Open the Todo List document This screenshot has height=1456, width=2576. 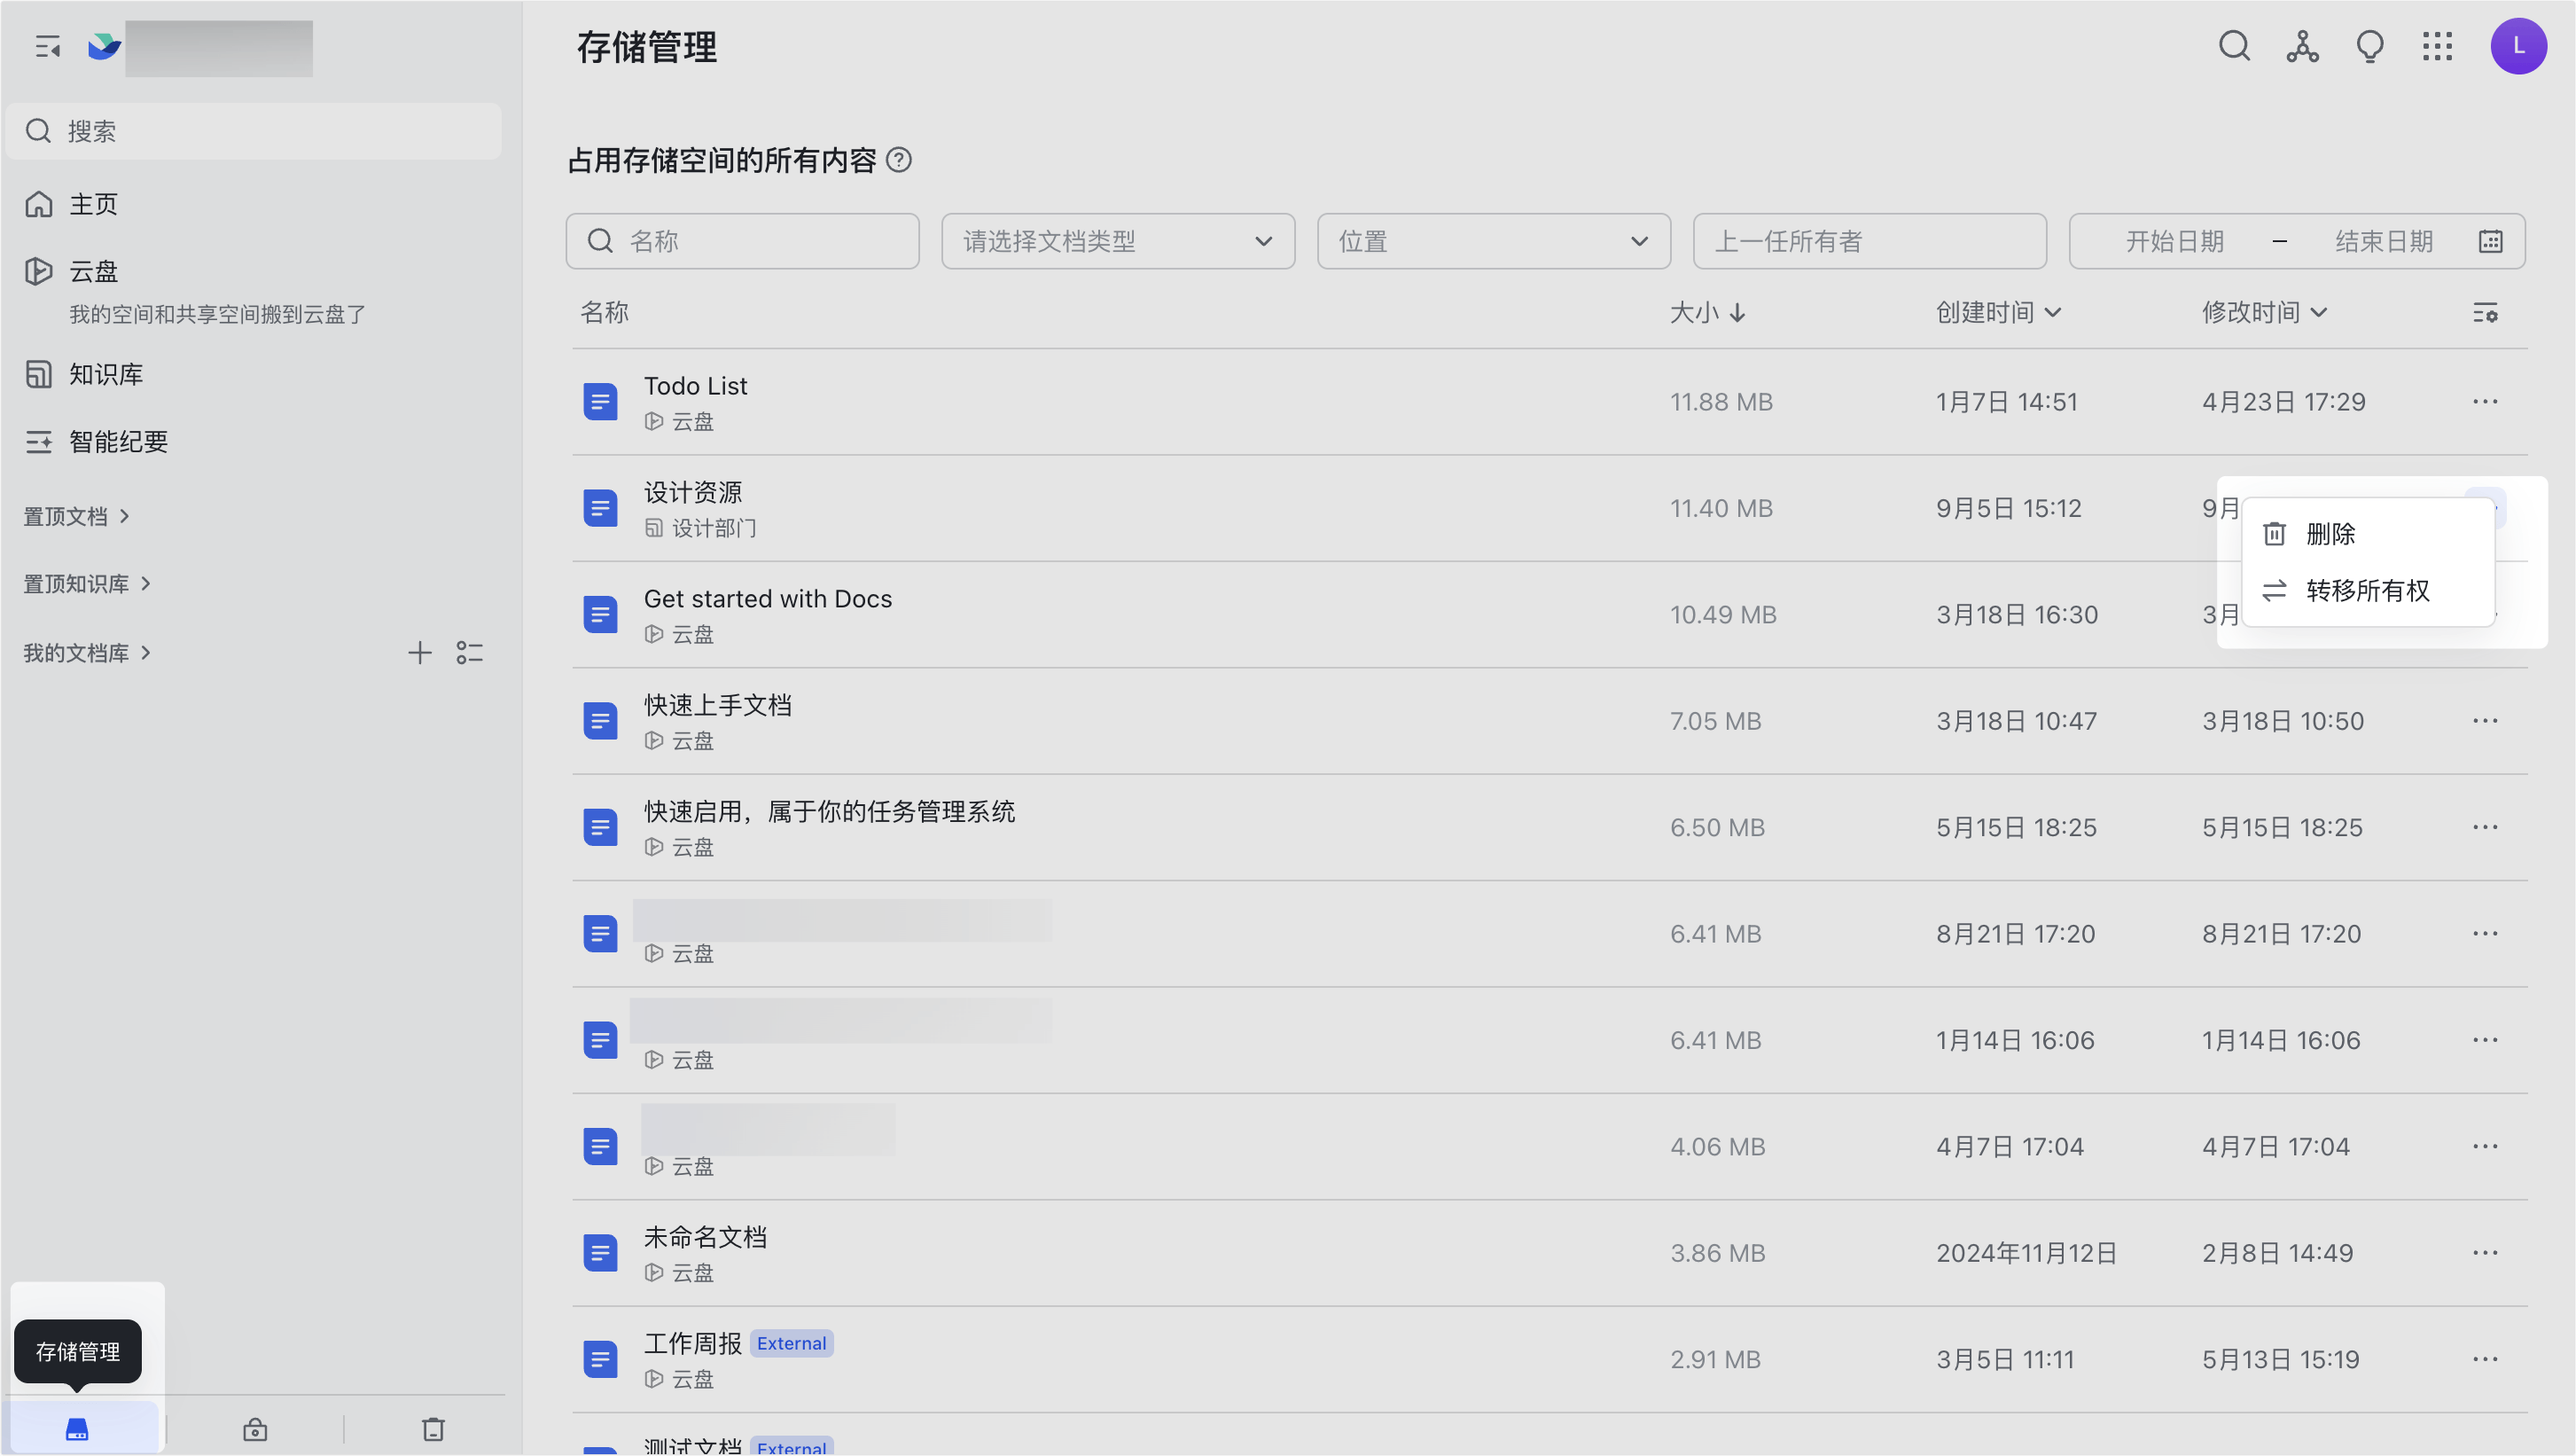click(x=695, y=386)
